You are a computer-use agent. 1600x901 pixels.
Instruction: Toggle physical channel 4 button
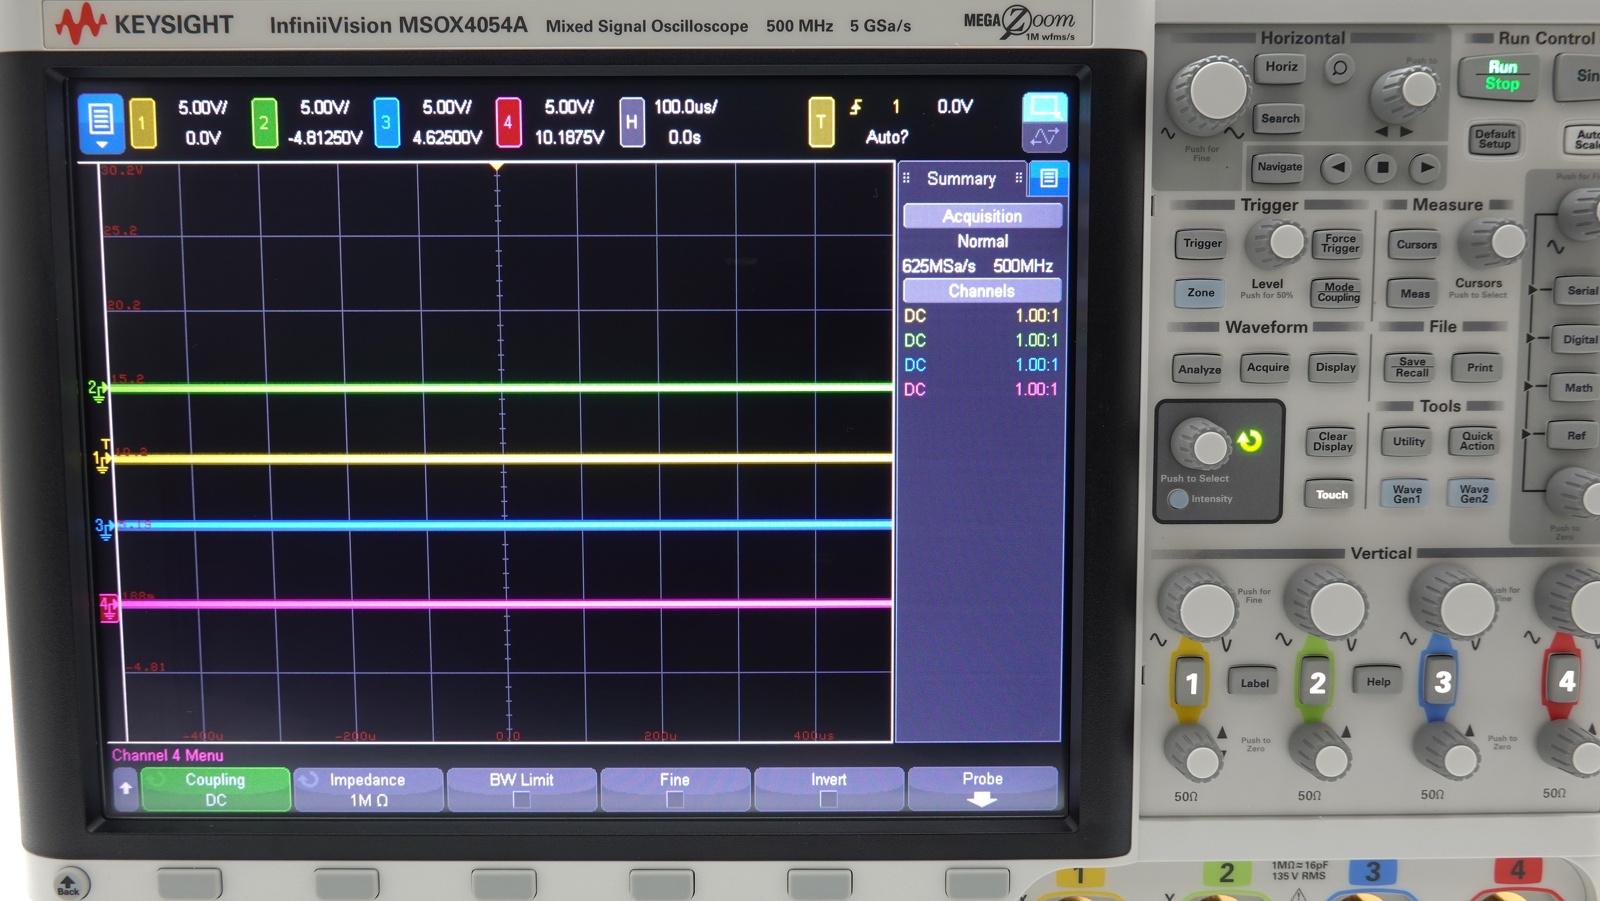click(1564, 681)
